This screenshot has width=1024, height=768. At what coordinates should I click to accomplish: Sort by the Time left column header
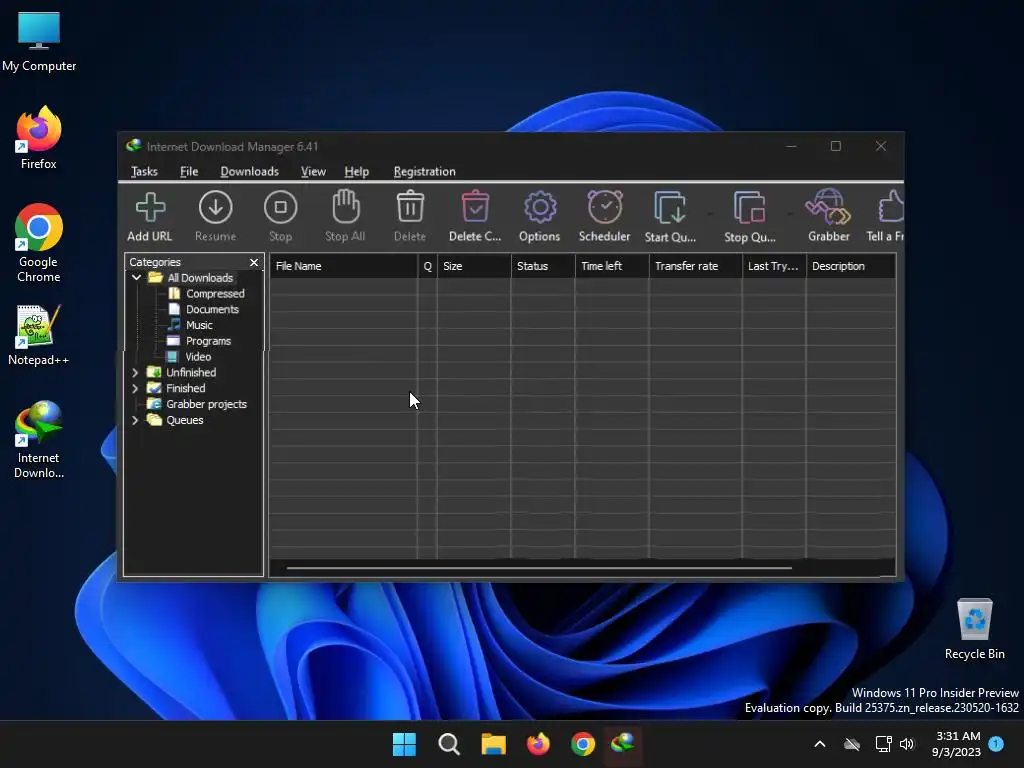612,266
